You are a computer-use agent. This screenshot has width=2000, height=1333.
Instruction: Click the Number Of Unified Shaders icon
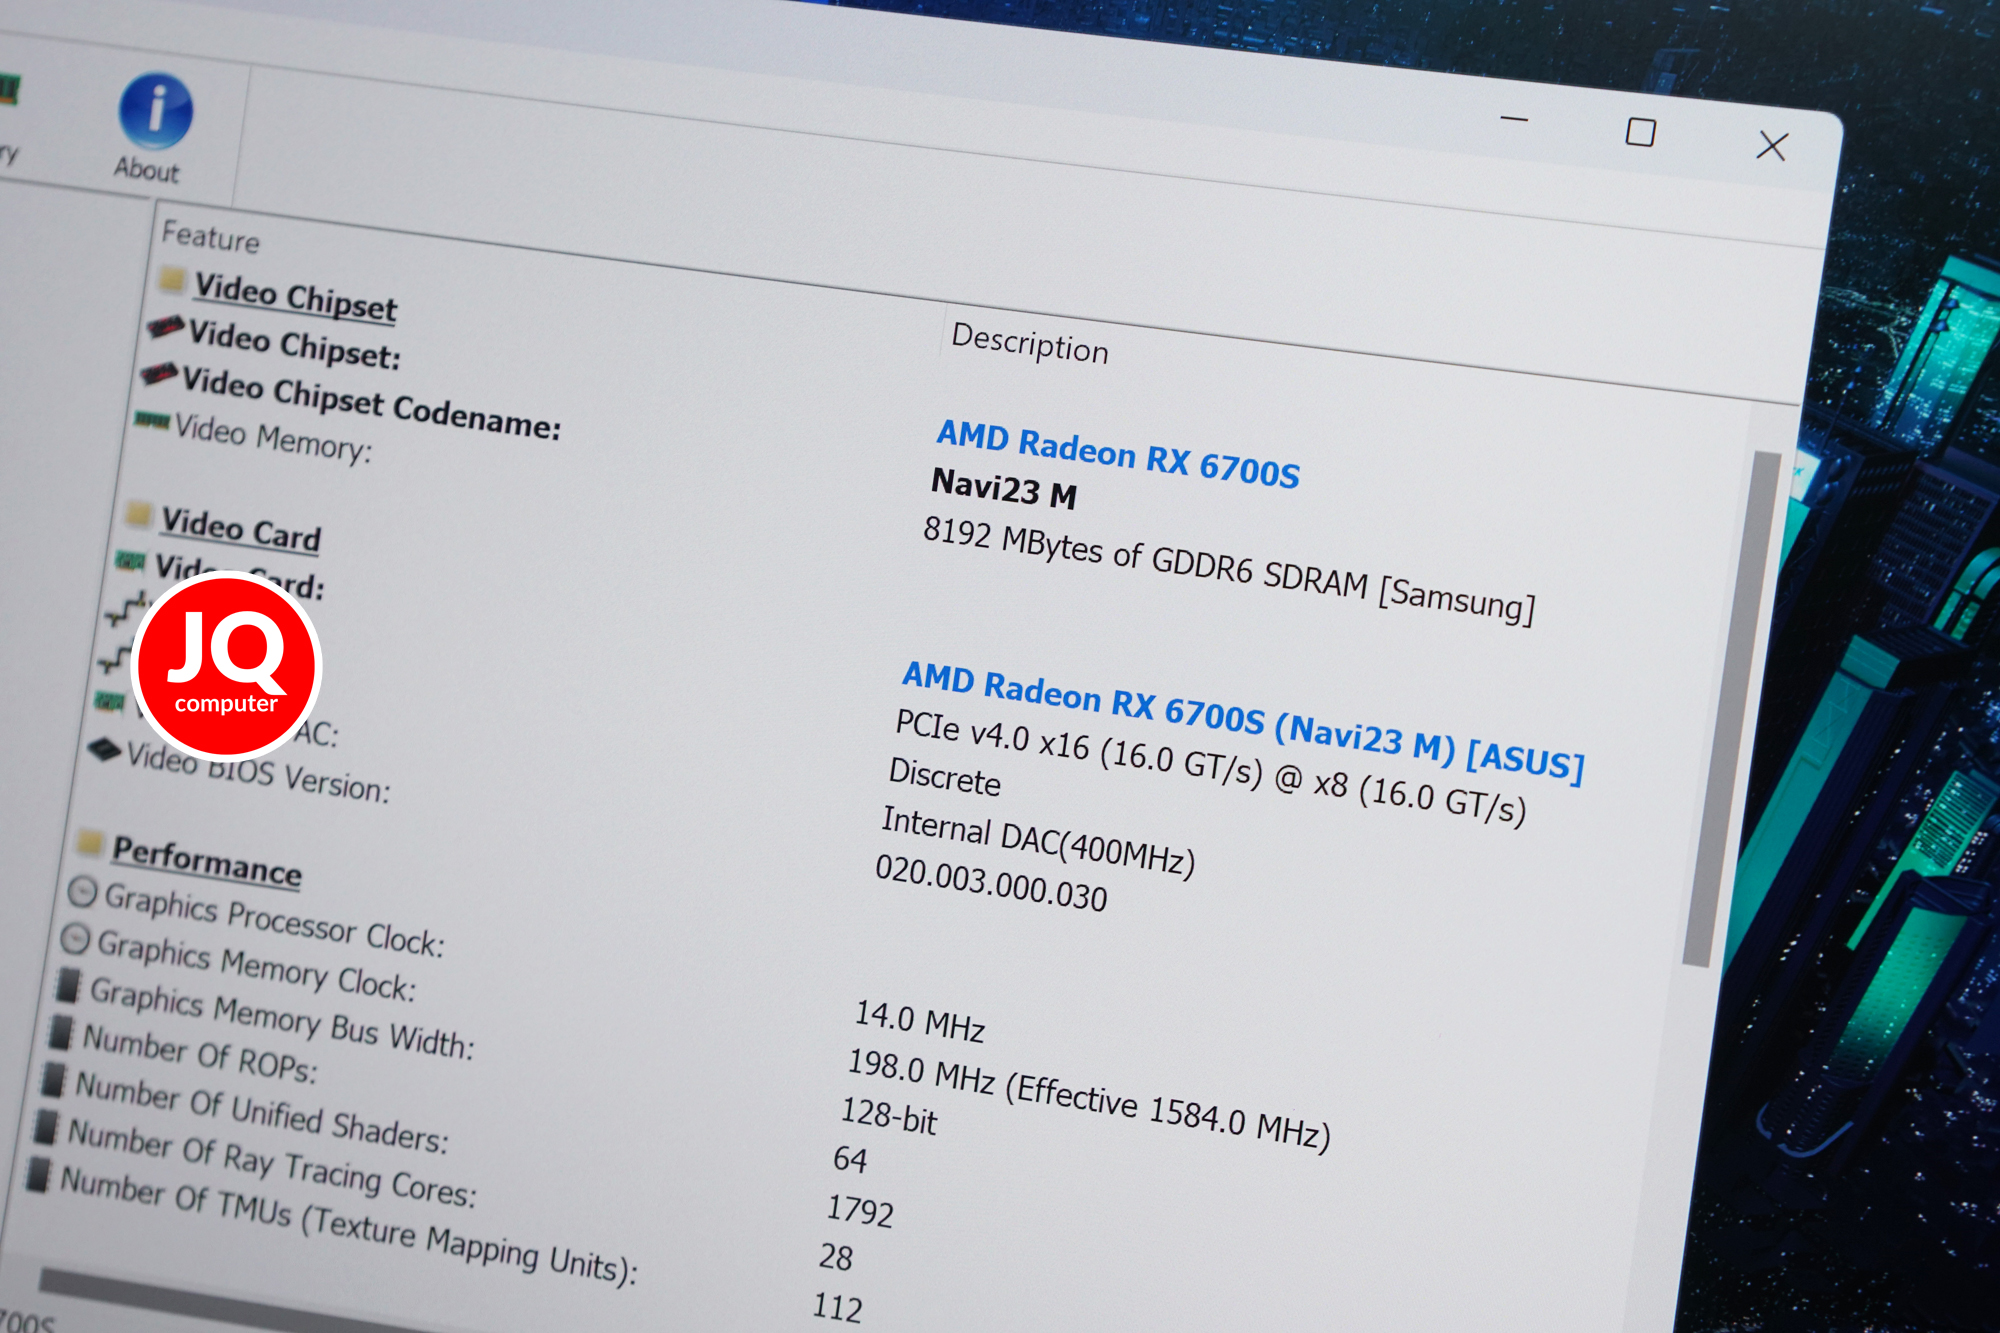(x=53, y=1080)
